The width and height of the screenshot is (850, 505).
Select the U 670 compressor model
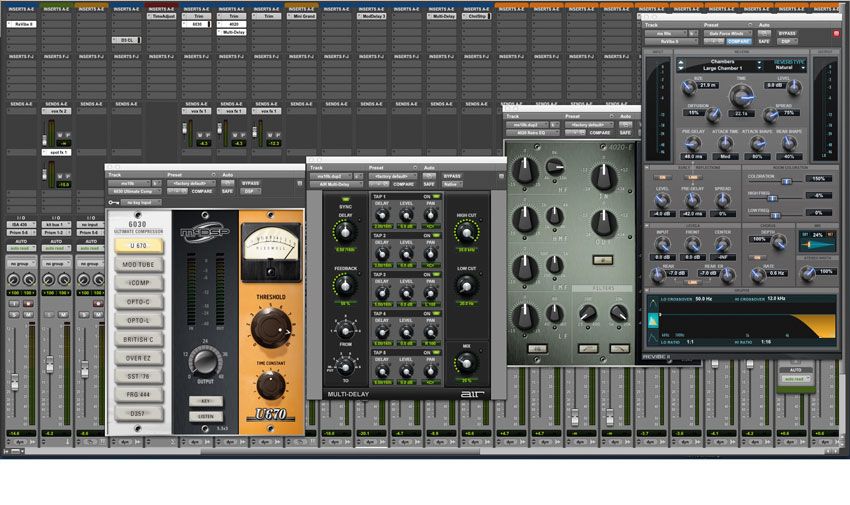pos(138,246)
